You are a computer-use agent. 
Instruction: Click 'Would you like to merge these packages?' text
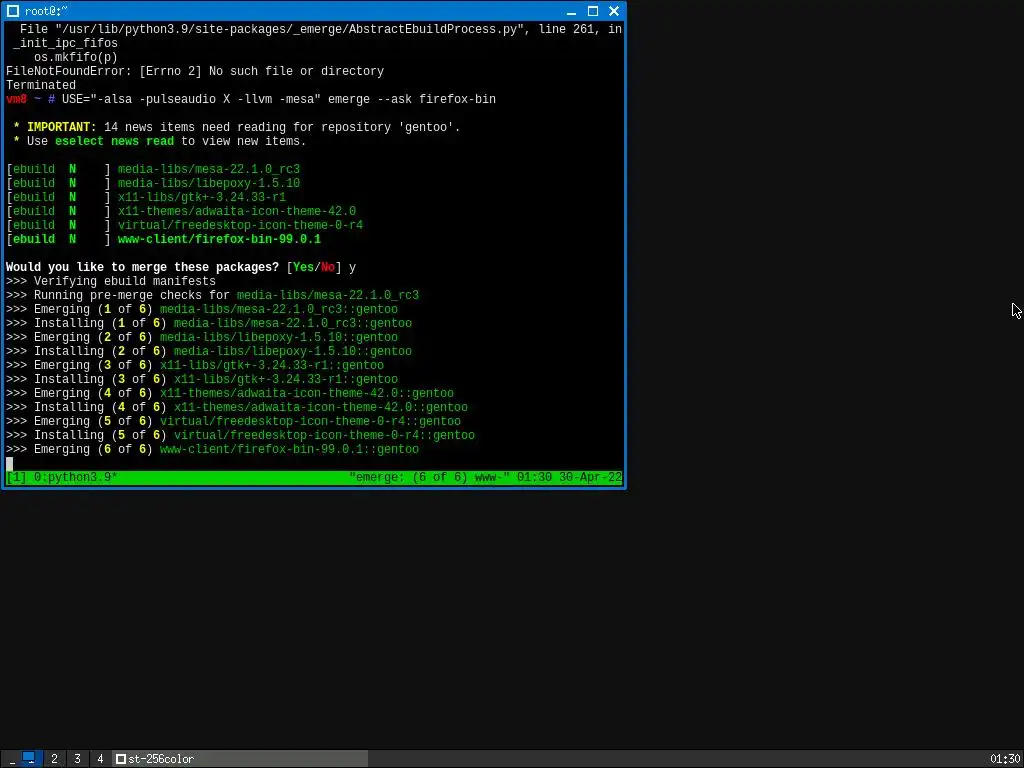click(142, 267)
